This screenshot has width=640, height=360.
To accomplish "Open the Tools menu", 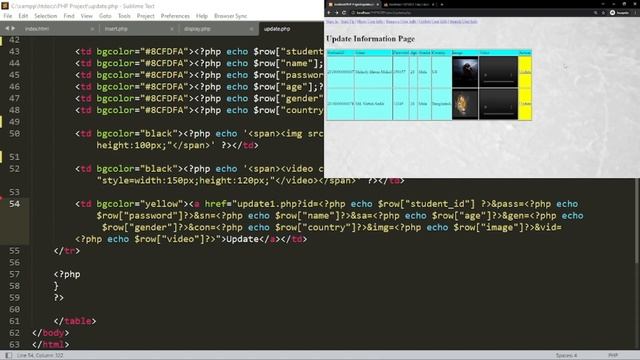I will pos(124,16).
